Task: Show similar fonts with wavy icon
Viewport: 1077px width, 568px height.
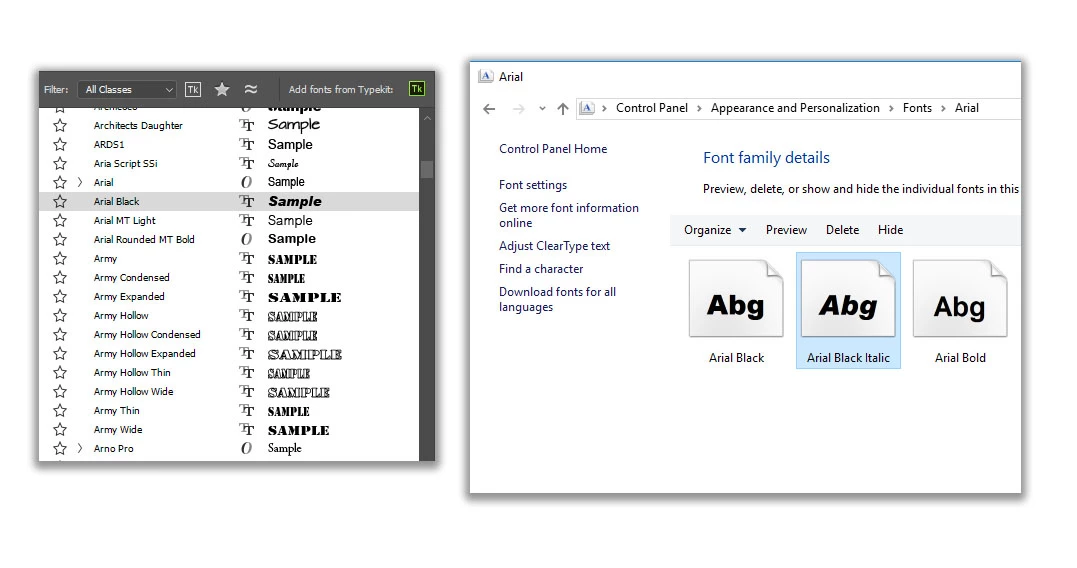Action: (251, 89)
